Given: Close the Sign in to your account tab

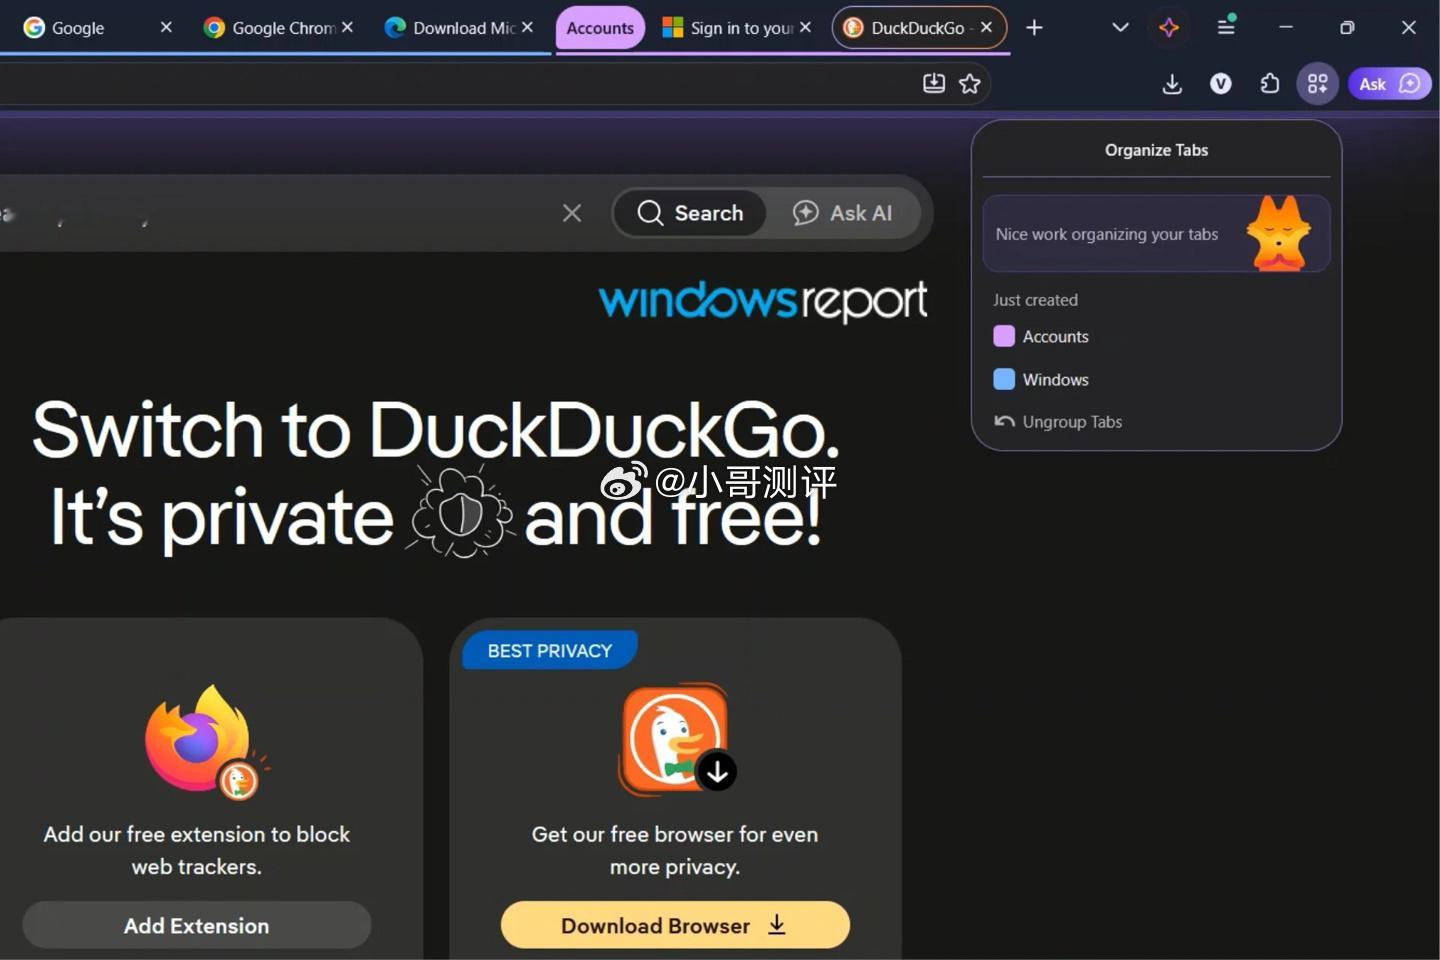Looking at the screenshot, I should tap(805, 27).
